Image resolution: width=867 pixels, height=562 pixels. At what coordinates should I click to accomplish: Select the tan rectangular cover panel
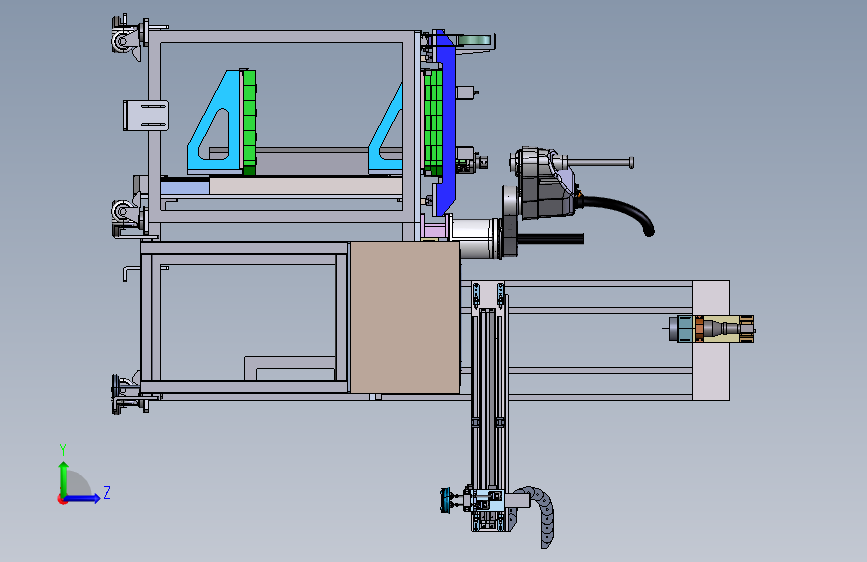click(405, 318)
